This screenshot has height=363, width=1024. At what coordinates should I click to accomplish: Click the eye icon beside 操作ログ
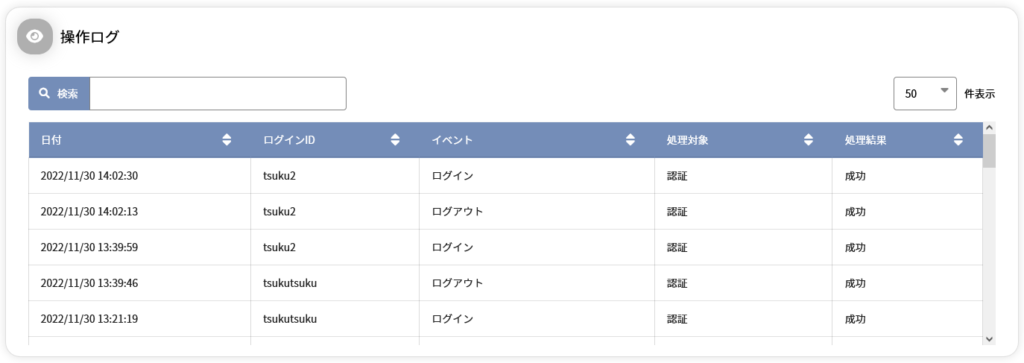(x=35, y=37)
